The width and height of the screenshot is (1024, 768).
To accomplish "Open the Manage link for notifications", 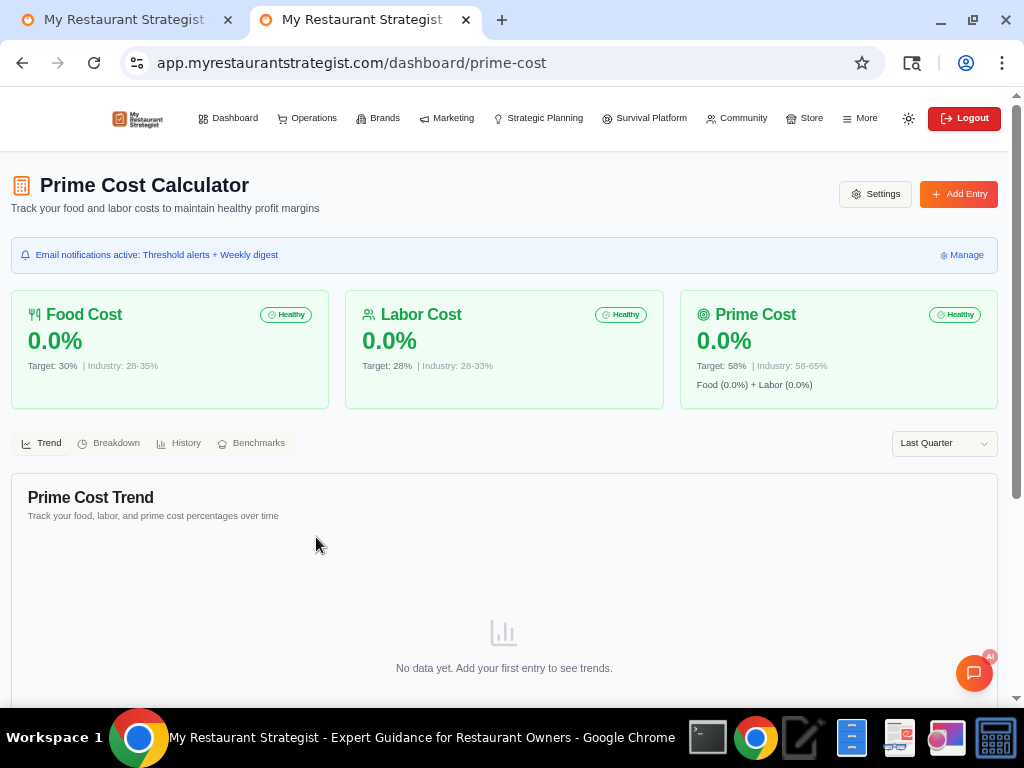I will tap(961, 255).
